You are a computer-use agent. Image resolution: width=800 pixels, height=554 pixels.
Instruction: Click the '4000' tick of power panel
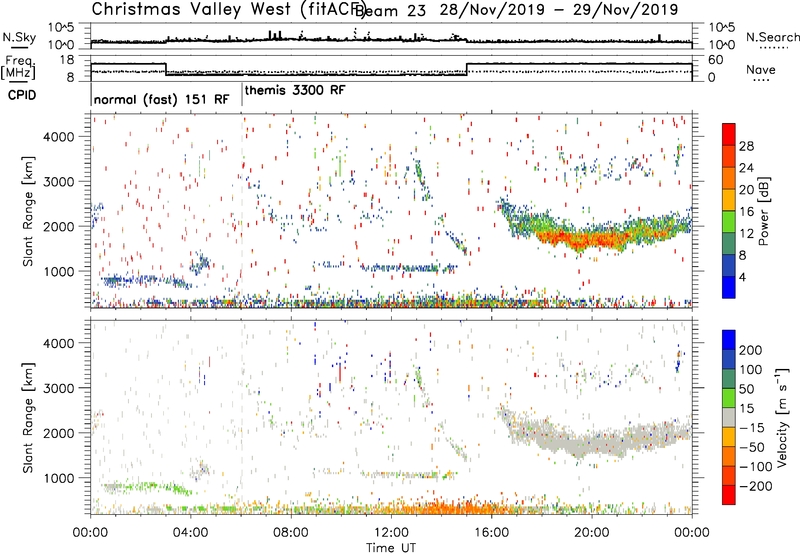point(59,137)
